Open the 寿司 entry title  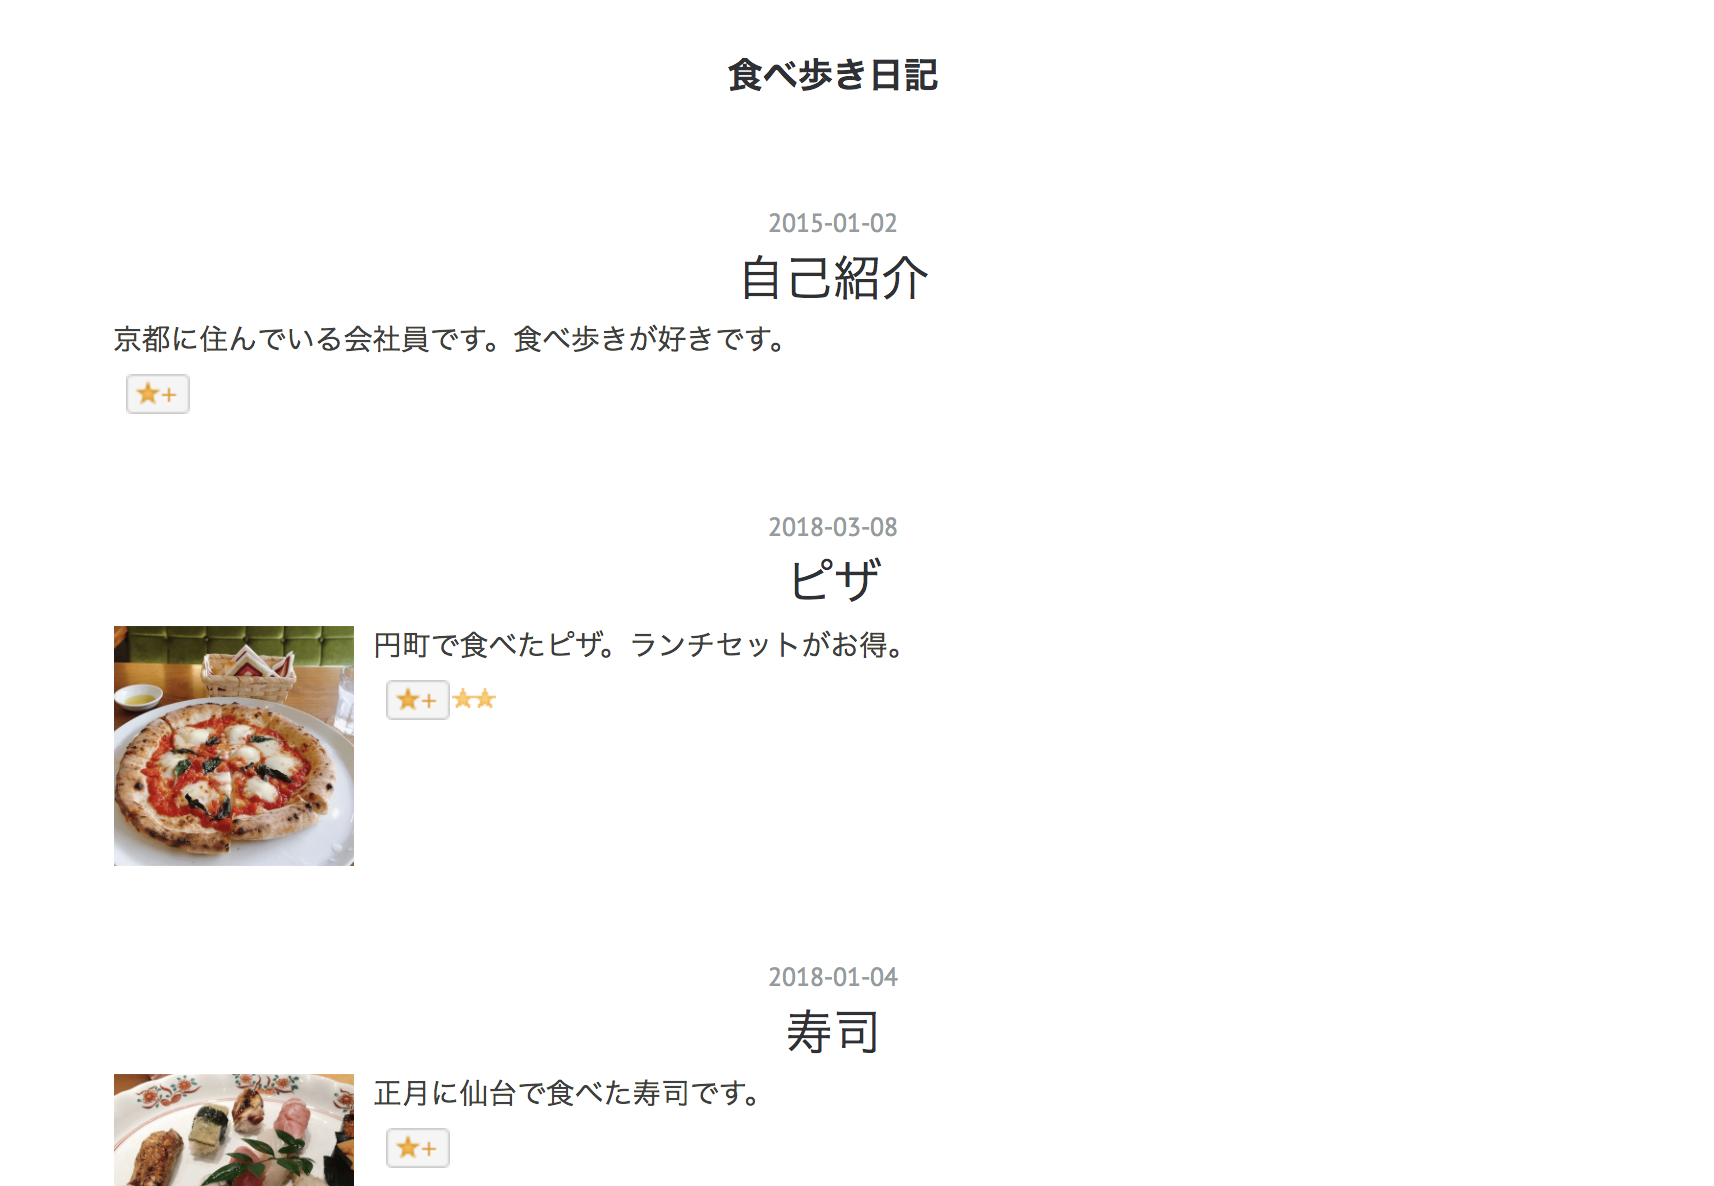click(x=833, y=1032)
